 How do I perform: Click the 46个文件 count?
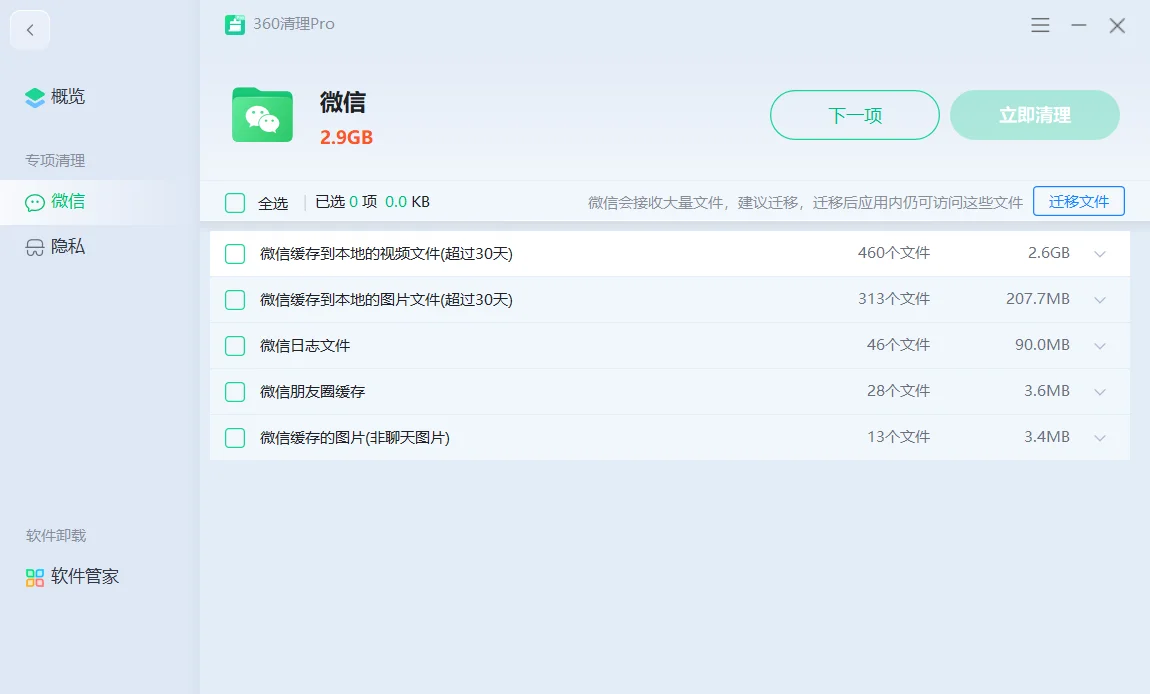coord(898,345)
